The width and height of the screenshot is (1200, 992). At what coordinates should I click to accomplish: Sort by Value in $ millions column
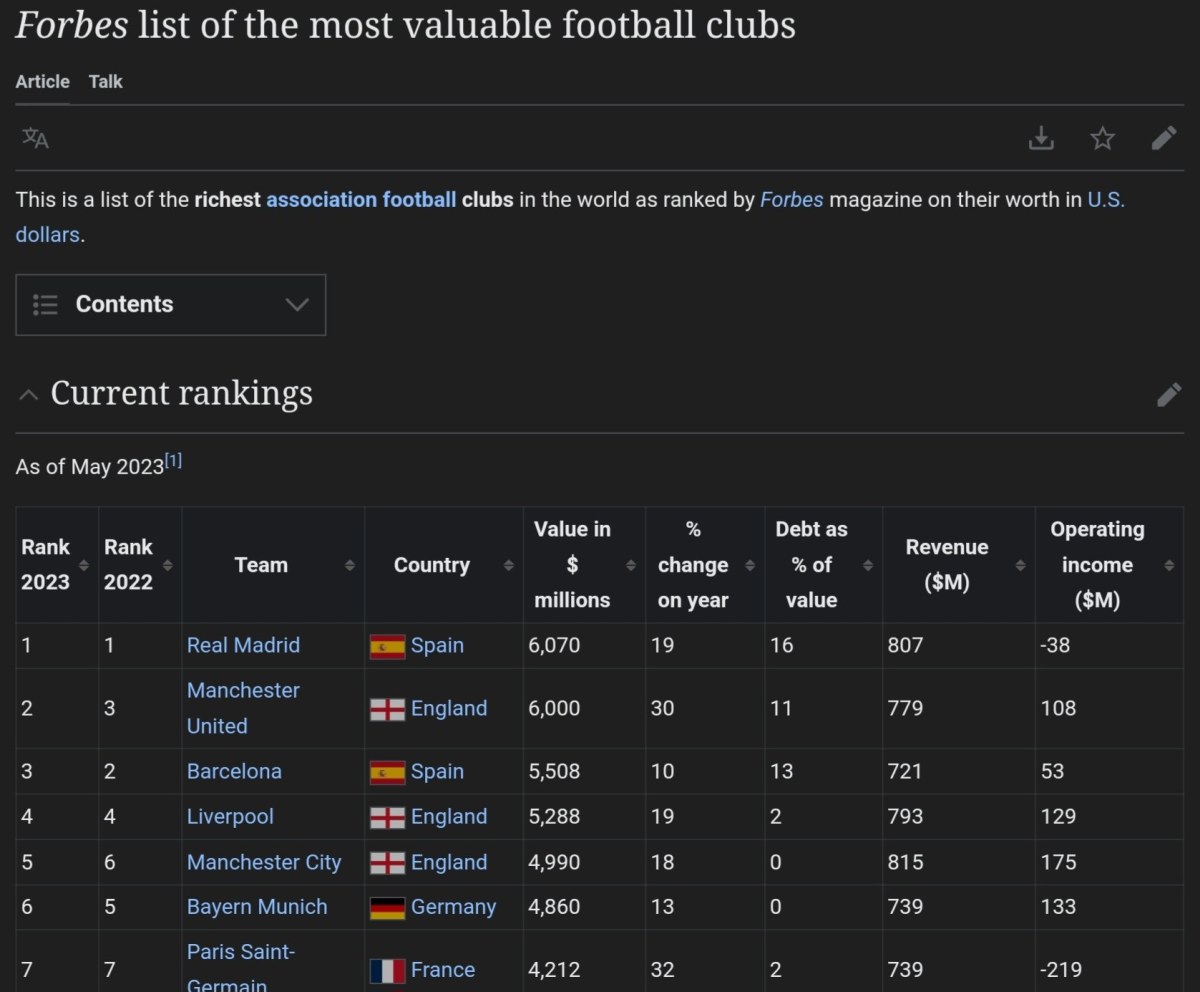click(x=630, y=565)
